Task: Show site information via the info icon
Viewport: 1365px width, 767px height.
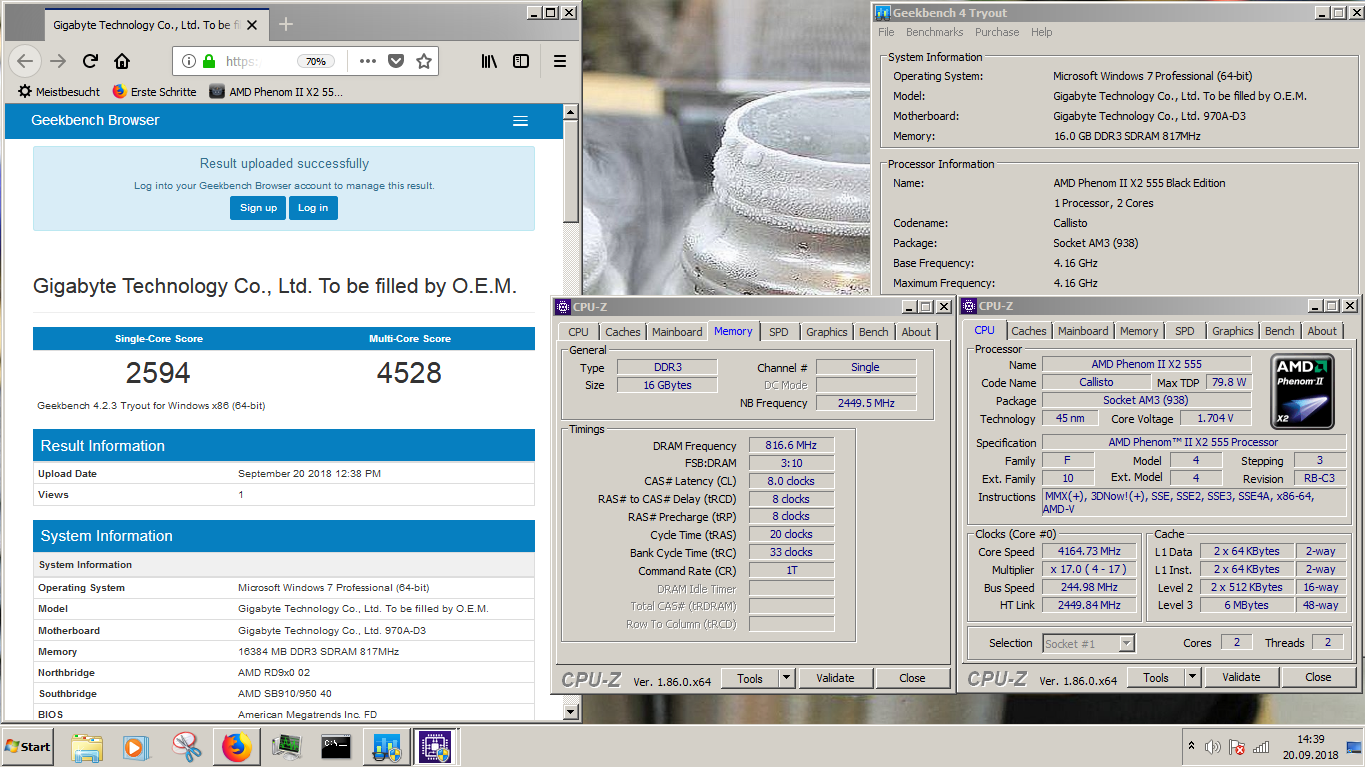Action: coord(189,61)
